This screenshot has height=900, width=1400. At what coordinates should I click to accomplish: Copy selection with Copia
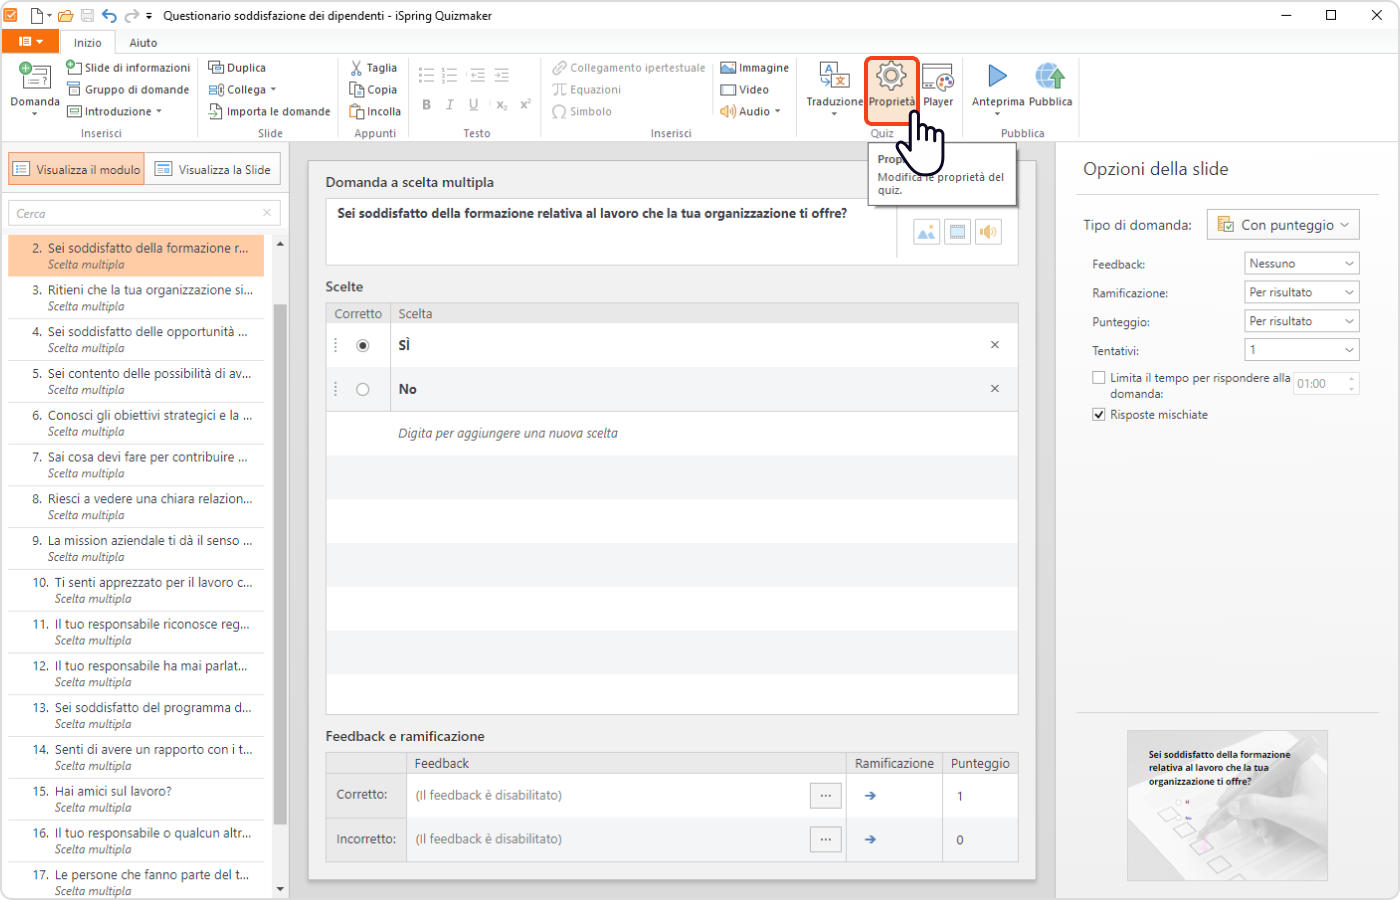(374, 90)
